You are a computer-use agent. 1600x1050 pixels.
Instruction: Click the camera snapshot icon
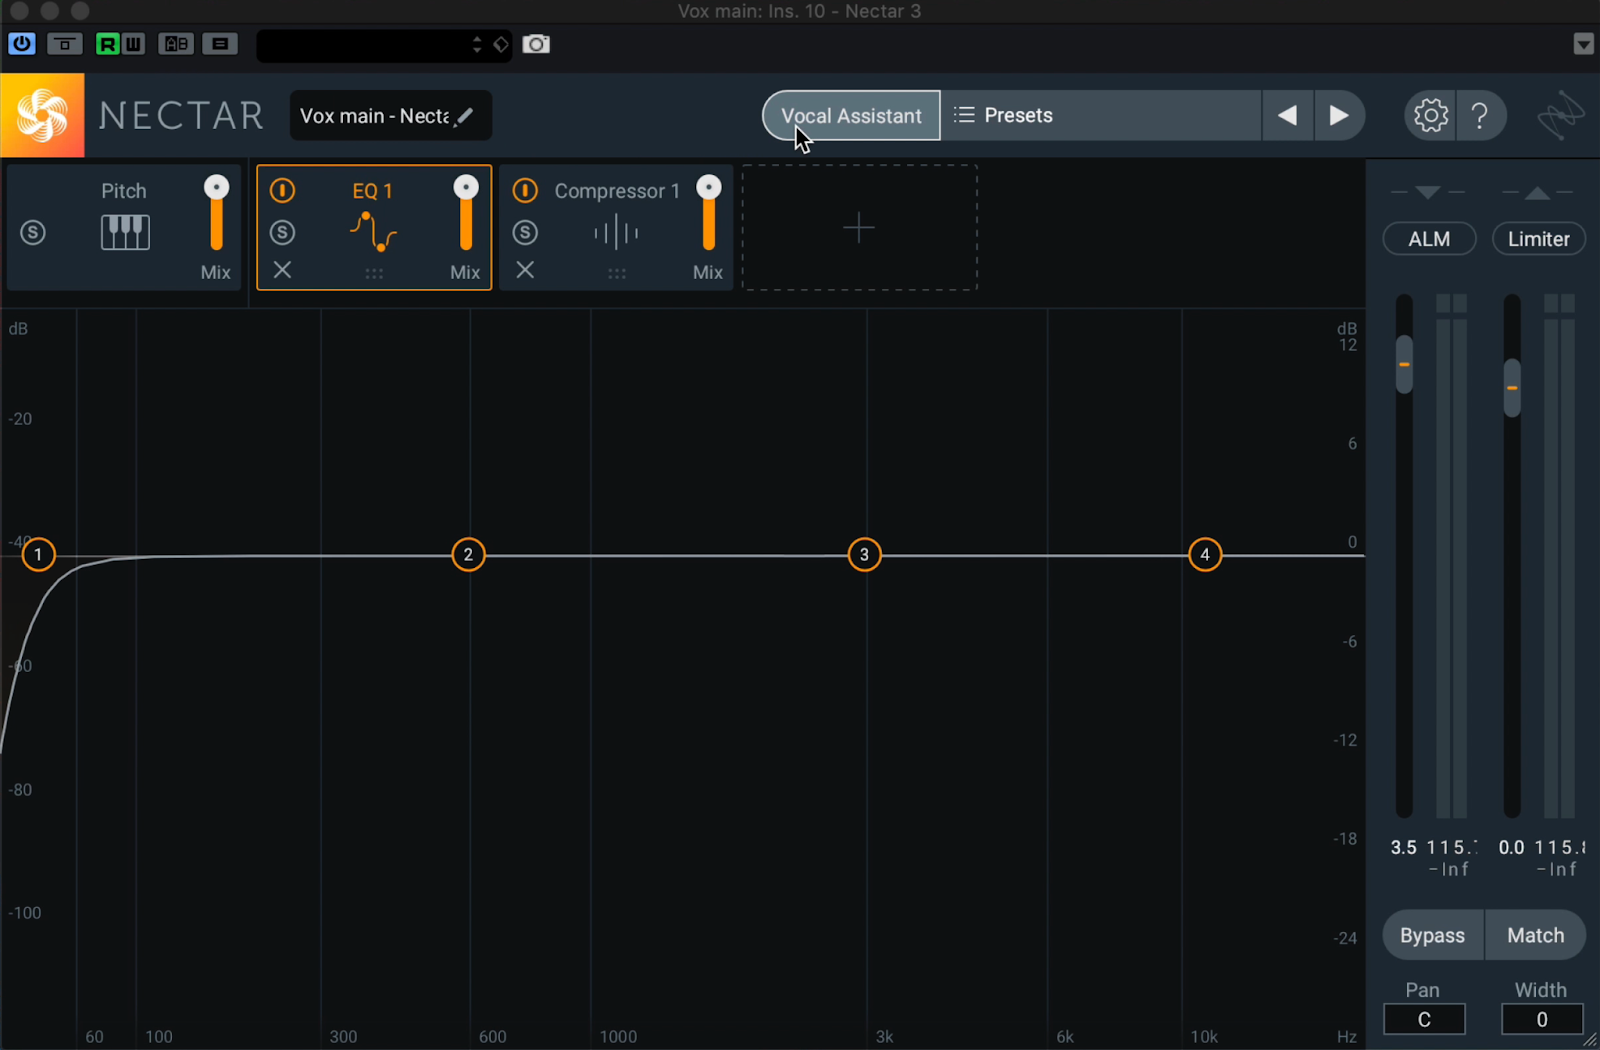pyautogui.click(x=536, y=44)
